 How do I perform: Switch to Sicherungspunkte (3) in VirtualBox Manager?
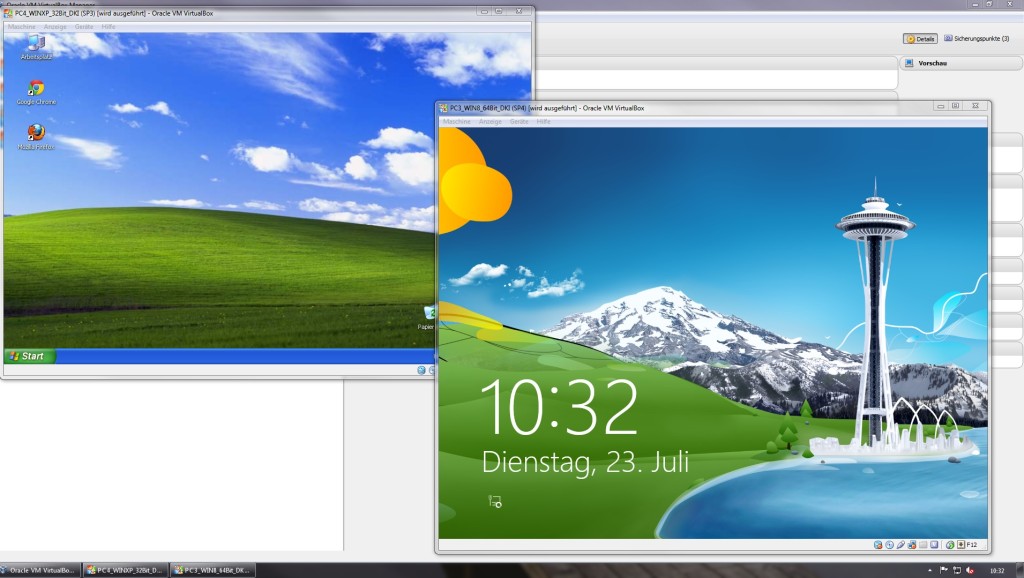click(976, 39)
